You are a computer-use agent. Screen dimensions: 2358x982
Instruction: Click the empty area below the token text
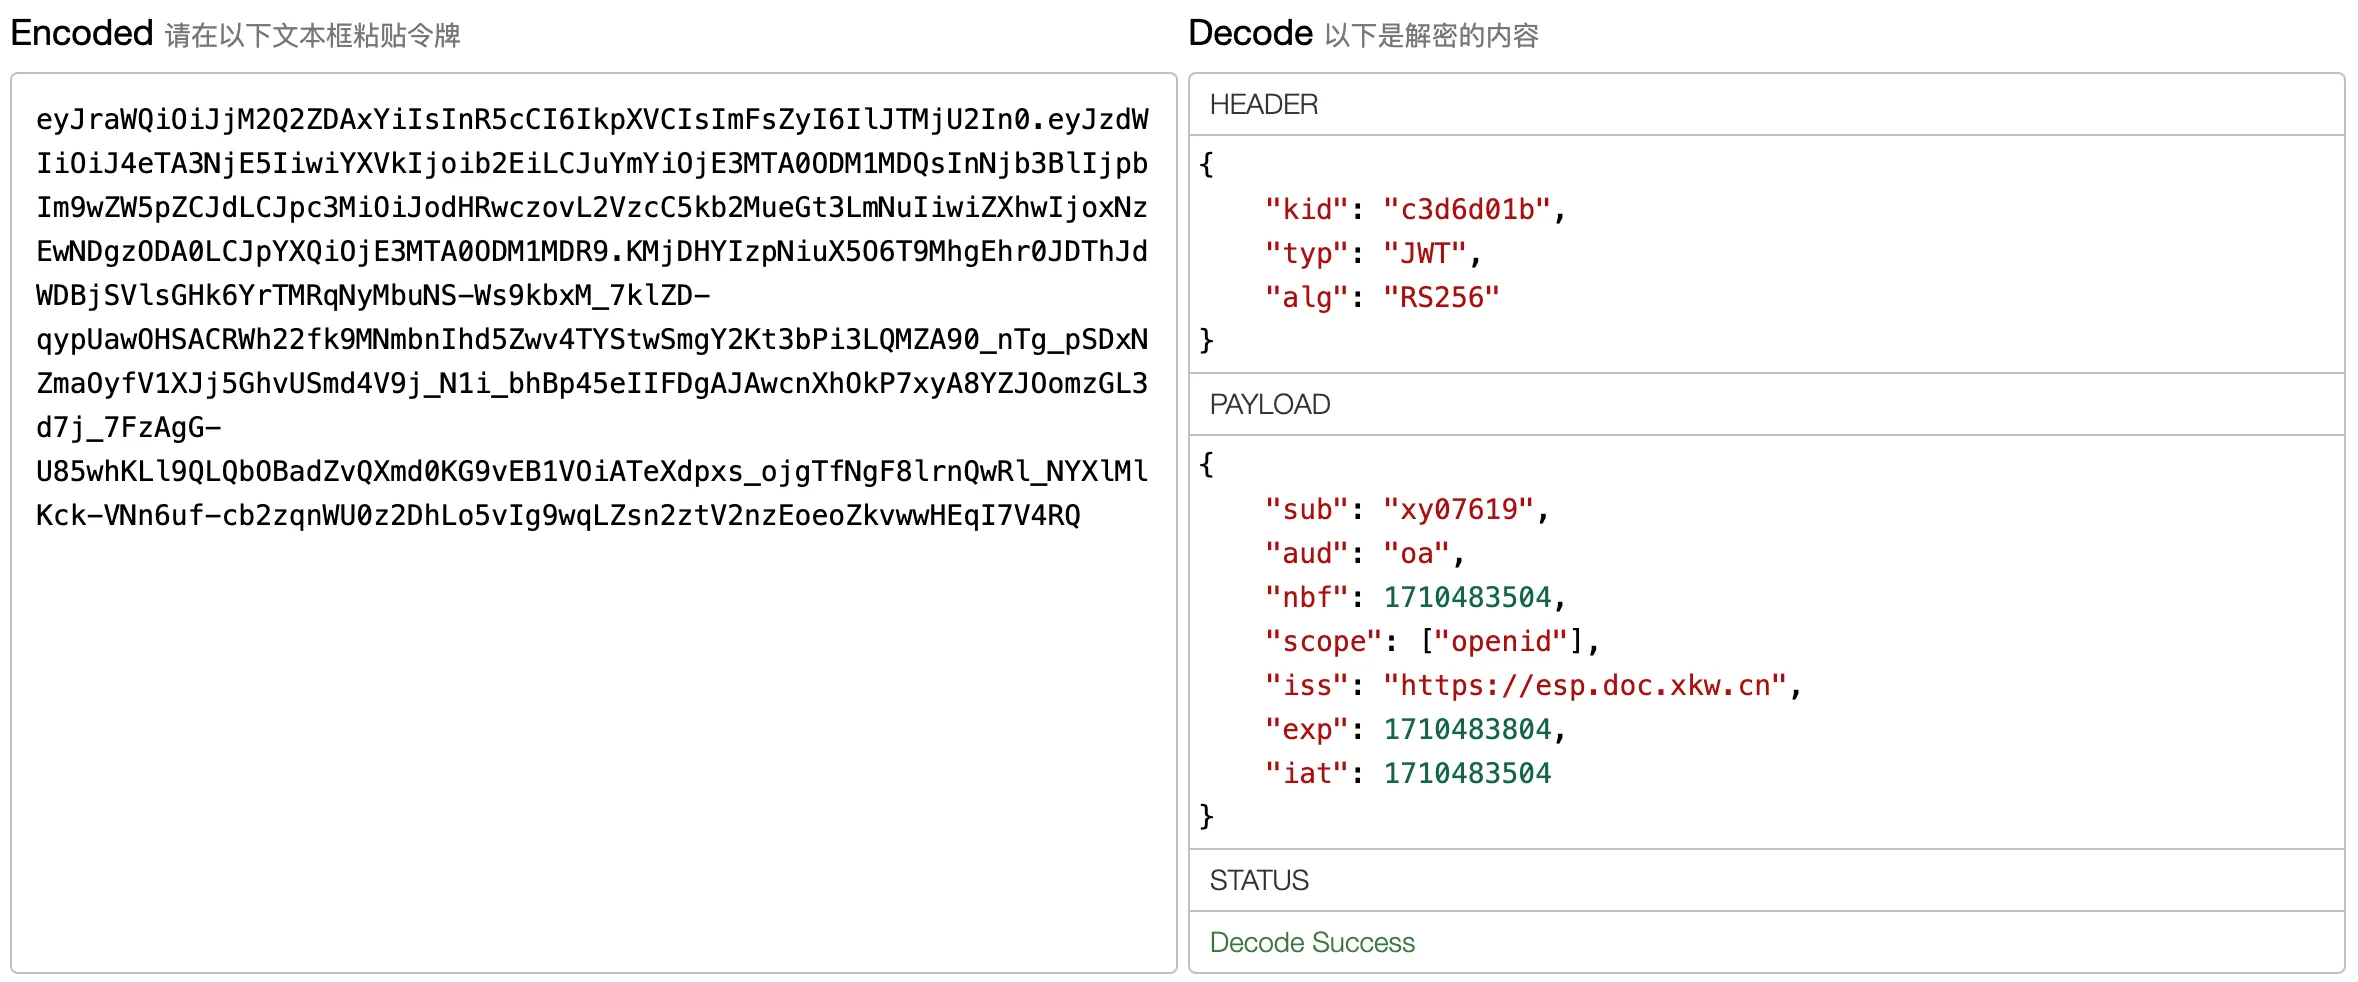592,750
